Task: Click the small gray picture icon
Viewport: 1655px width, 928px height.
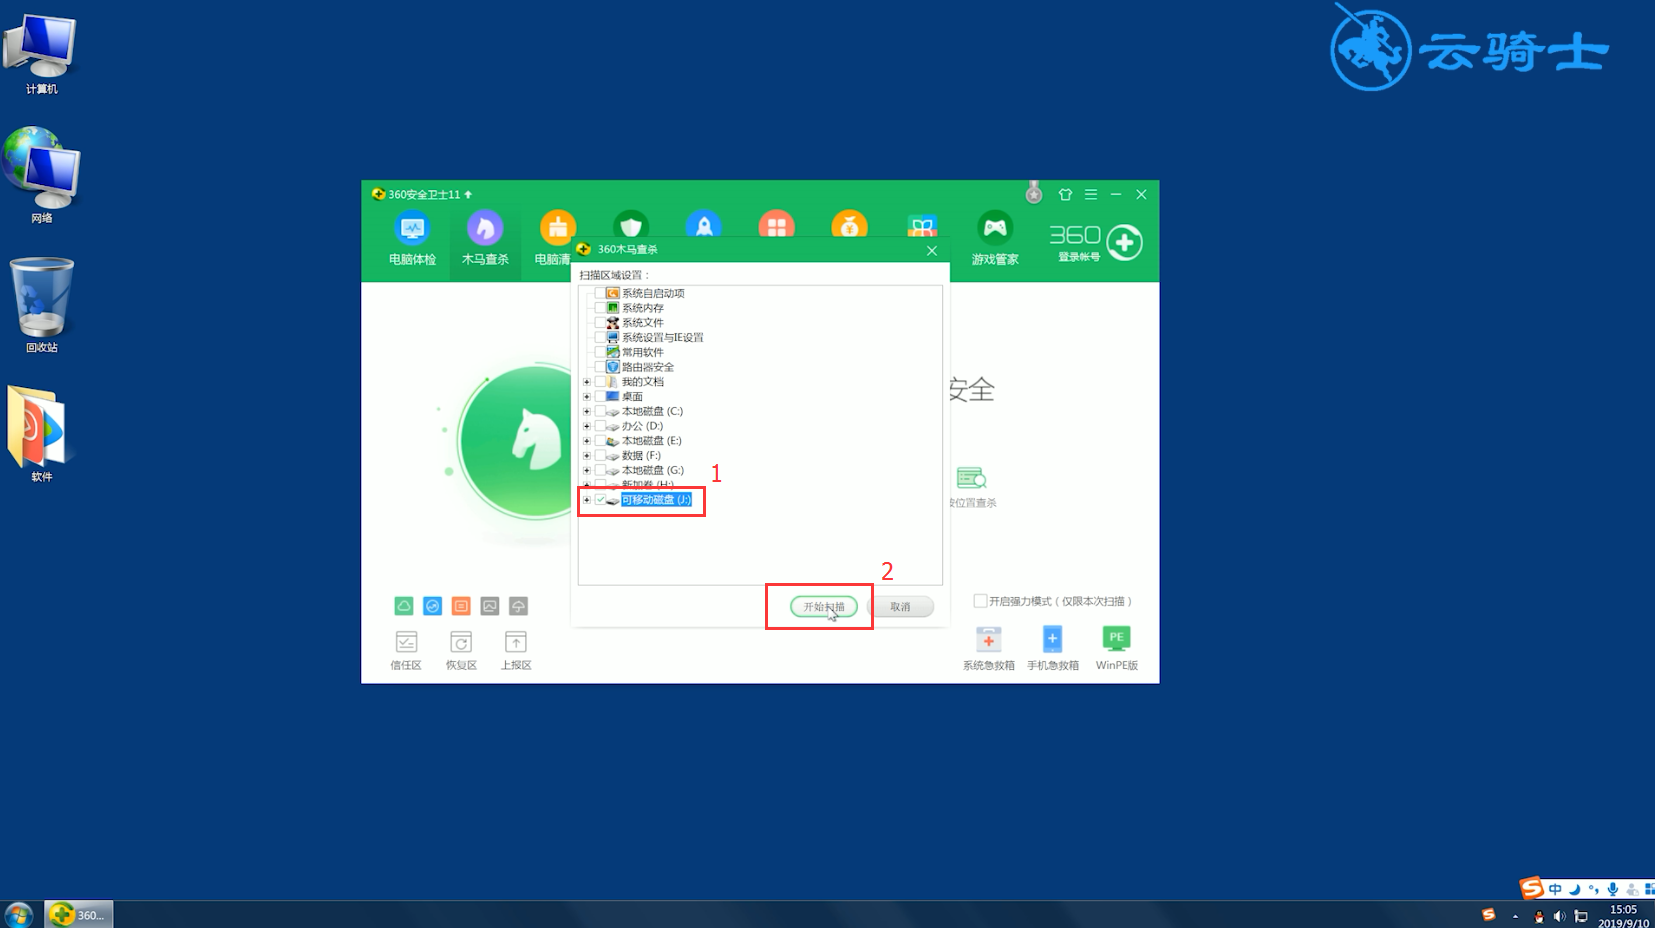Action: click(x=490, y=606)
